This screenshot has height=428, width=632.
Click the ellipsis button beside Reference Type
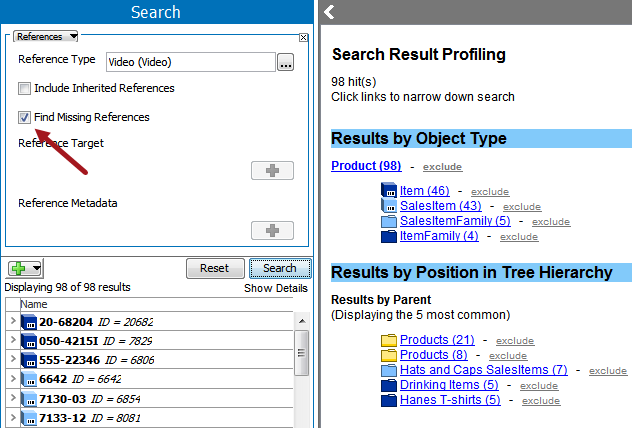tap(285, 62)
